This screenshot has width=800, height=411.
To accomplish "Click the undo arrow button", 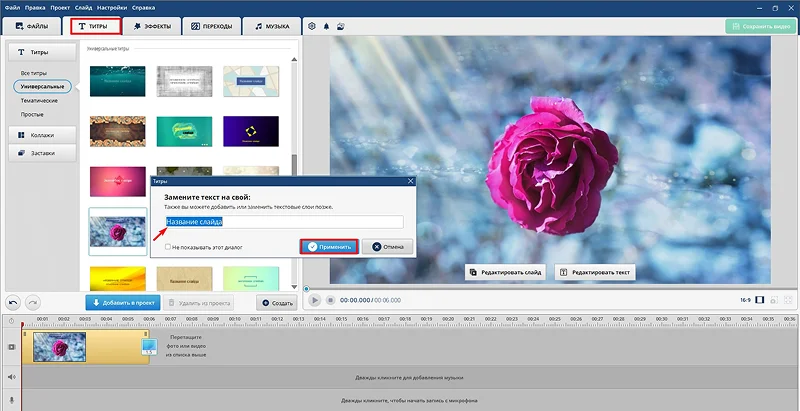I will pyautogui.click(x=13, y=302).
